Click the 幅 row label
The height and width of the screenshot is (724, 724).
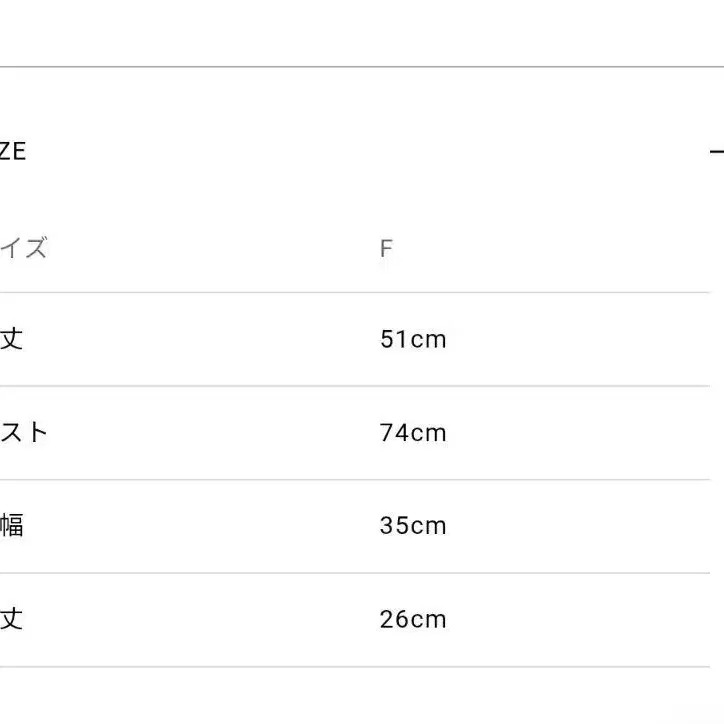11,526
